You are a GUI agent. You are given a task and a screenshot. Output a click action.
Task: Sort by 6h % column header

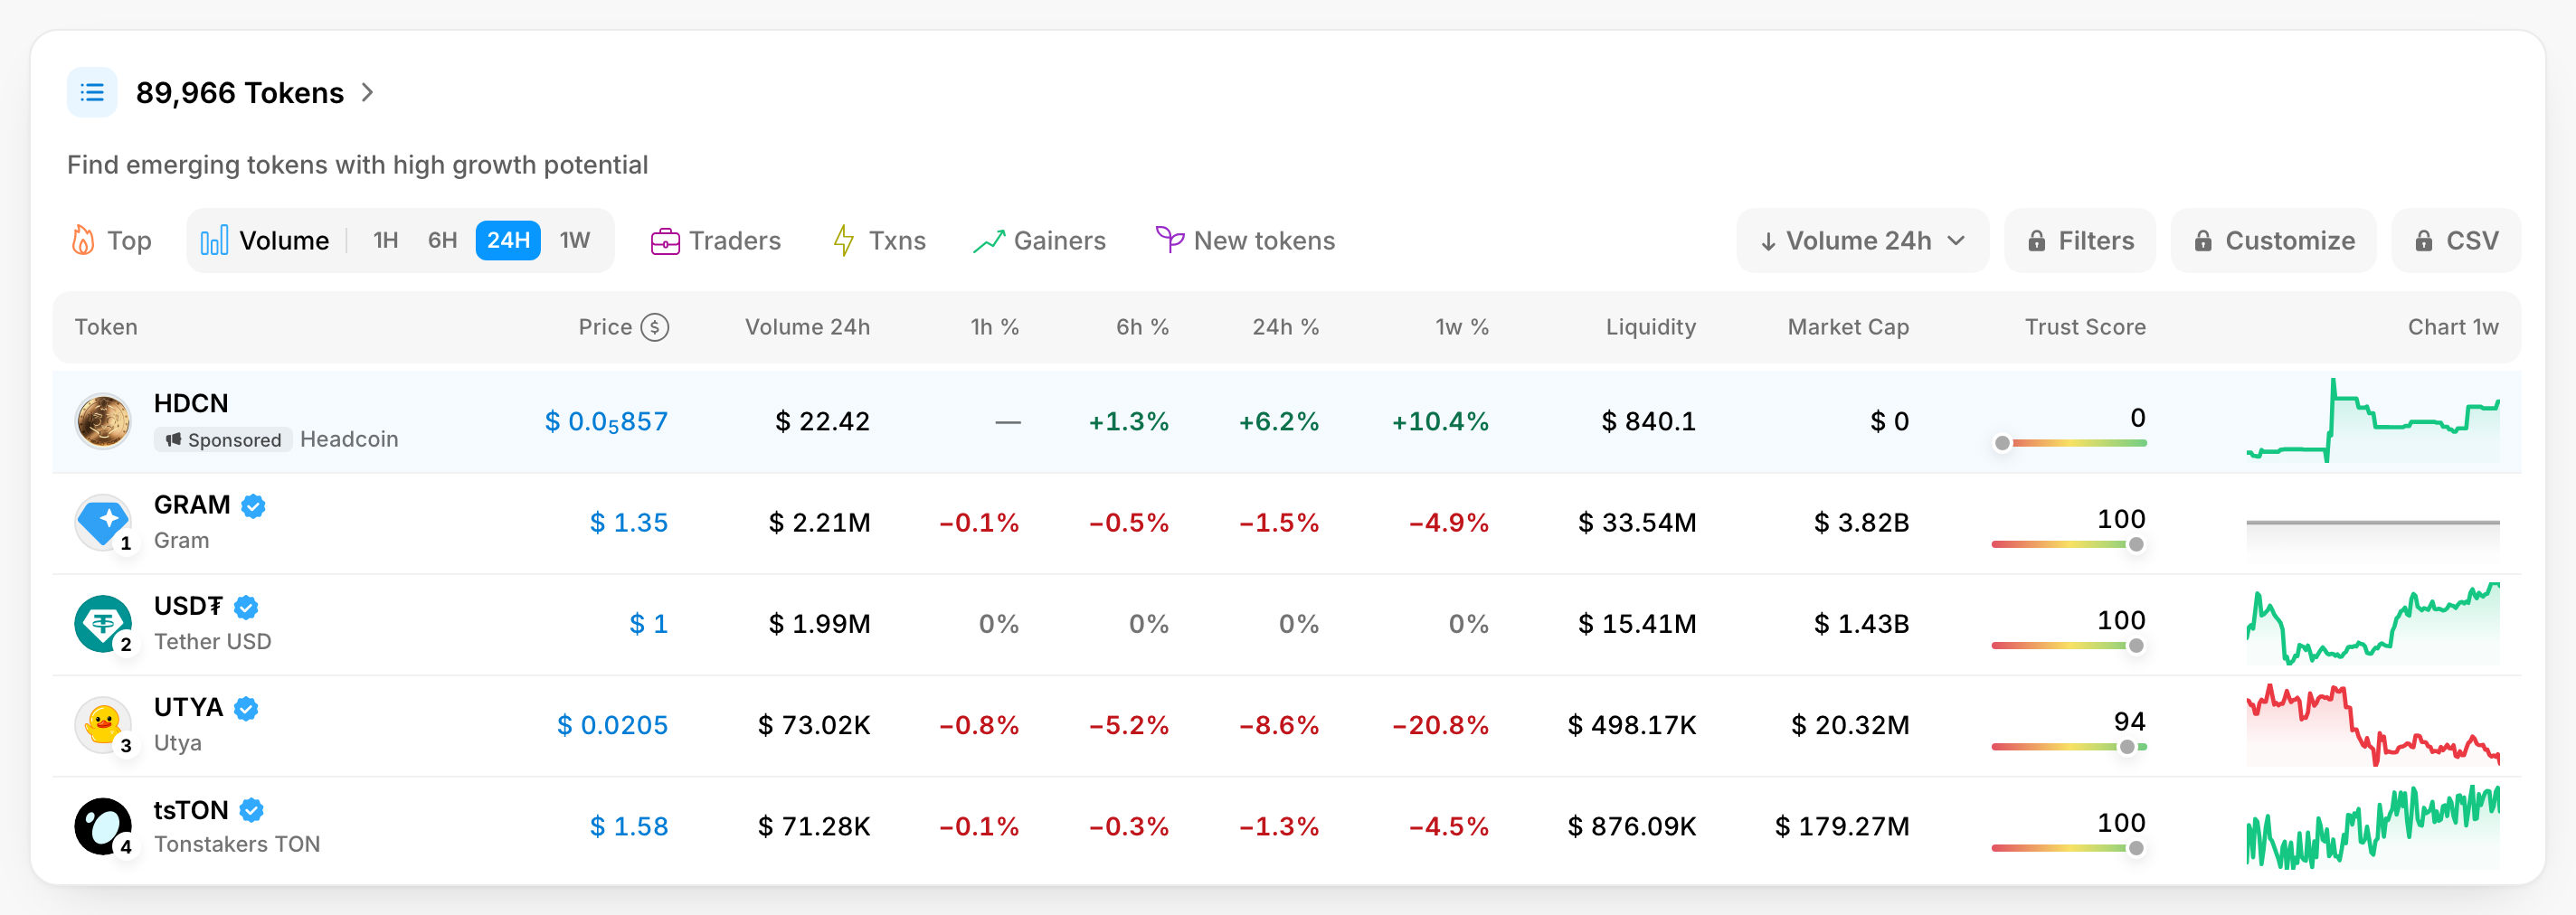tap(1143, 327)
